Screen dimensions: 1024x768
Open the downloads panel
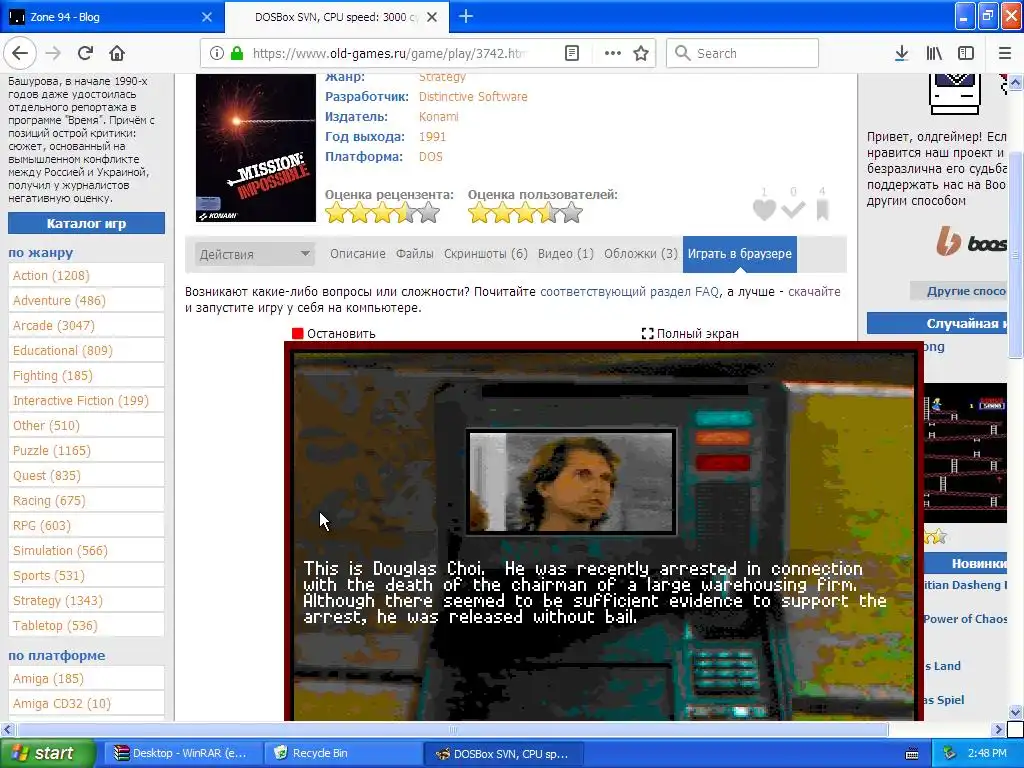[x=901, y=53]
